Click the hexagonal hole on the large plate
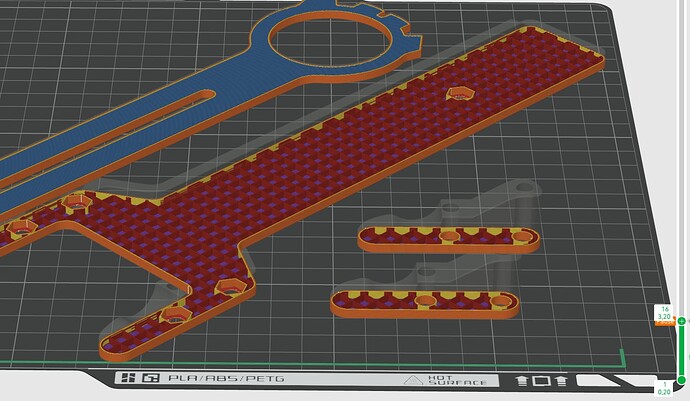Screen dimensions: 690x401 459,92
